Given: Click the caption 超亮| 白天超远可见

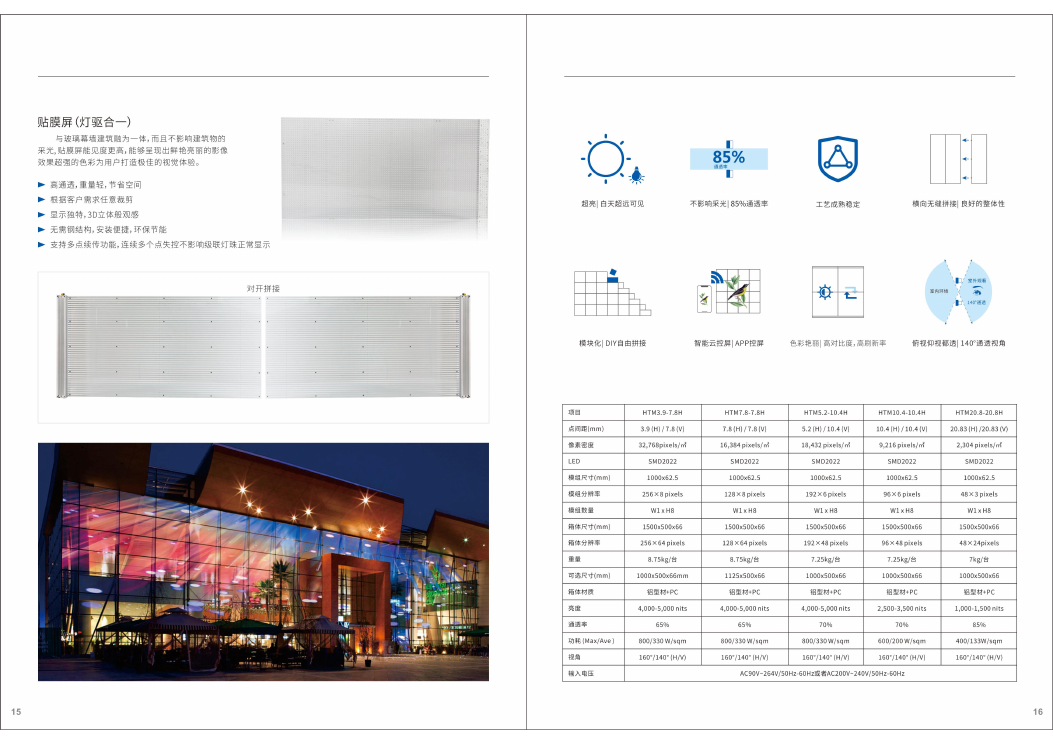Looking at the screenshot, I should (x=612, y=204).
